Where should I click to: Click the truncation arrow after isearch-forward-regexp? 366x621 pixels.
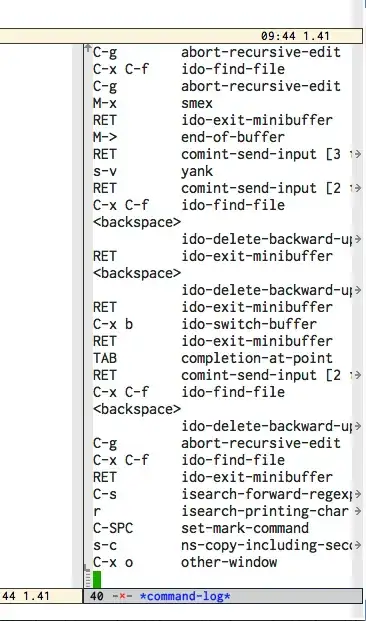[x=357, y=494]
